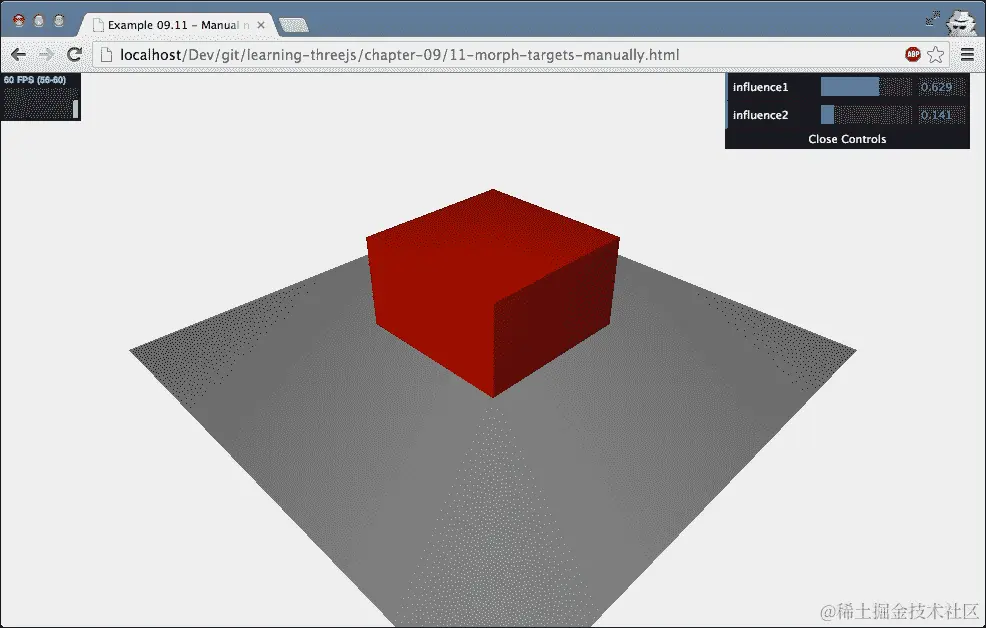Bookmark the page with the star icon
Image resolution: width=986 pixels, height=628 pixels.
pyautogui.click(x=936, y=54)
